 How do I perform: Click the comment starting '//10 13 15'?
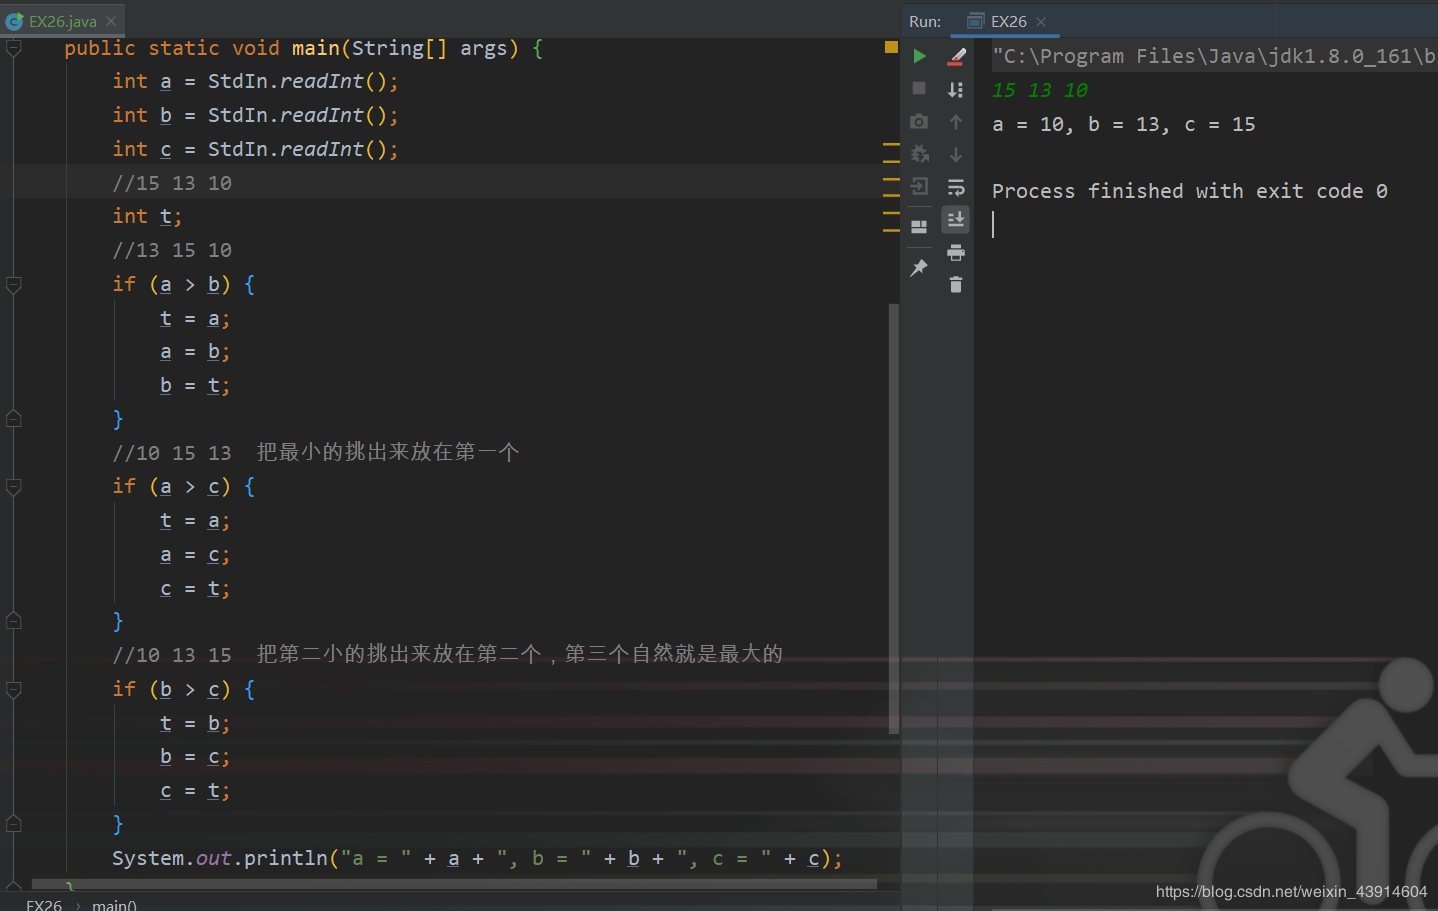pyautogui.click(x=448, y=654)
